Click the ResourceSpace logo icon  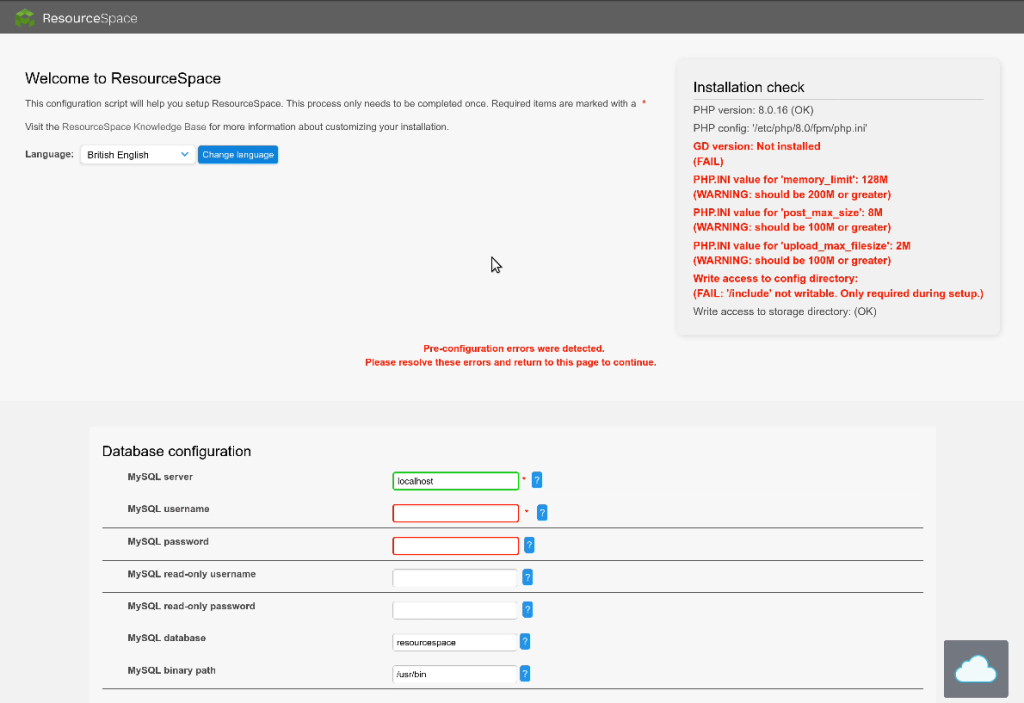click(24, 17)
